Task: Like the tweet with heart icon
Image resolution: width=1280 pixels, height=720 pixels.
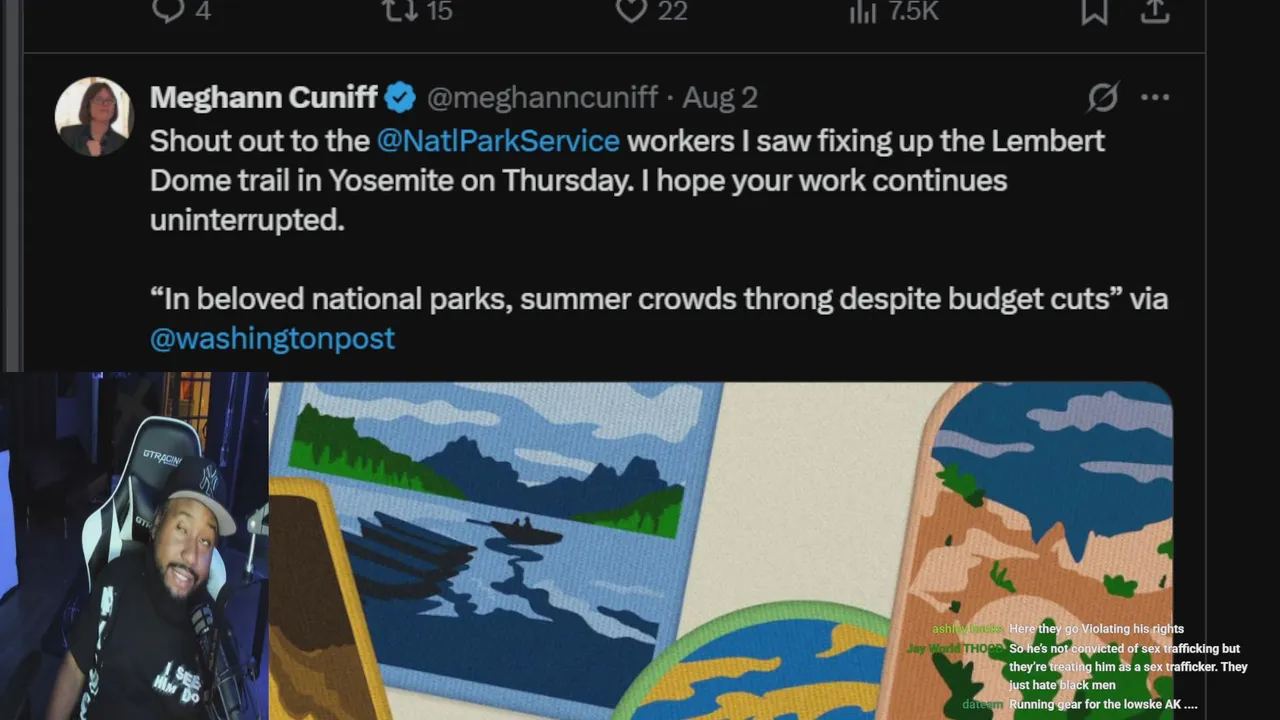Action: coord(631,10)
